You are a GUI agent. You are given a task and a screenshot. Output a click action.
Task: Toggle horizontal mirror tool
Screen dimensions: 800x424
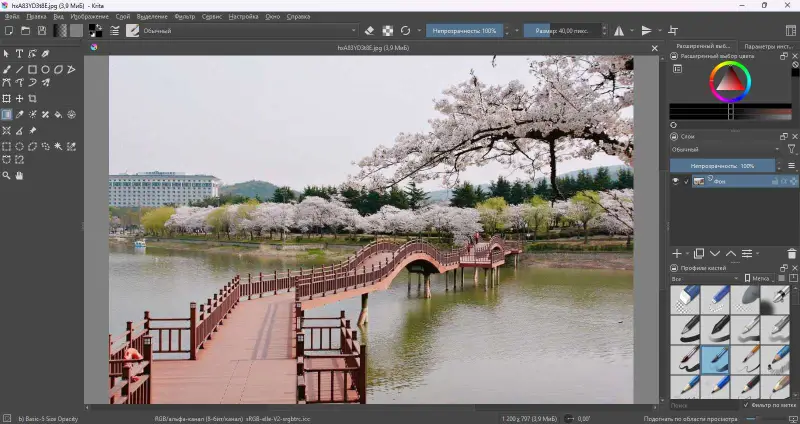pyautogui.click(x=619, y=31)
